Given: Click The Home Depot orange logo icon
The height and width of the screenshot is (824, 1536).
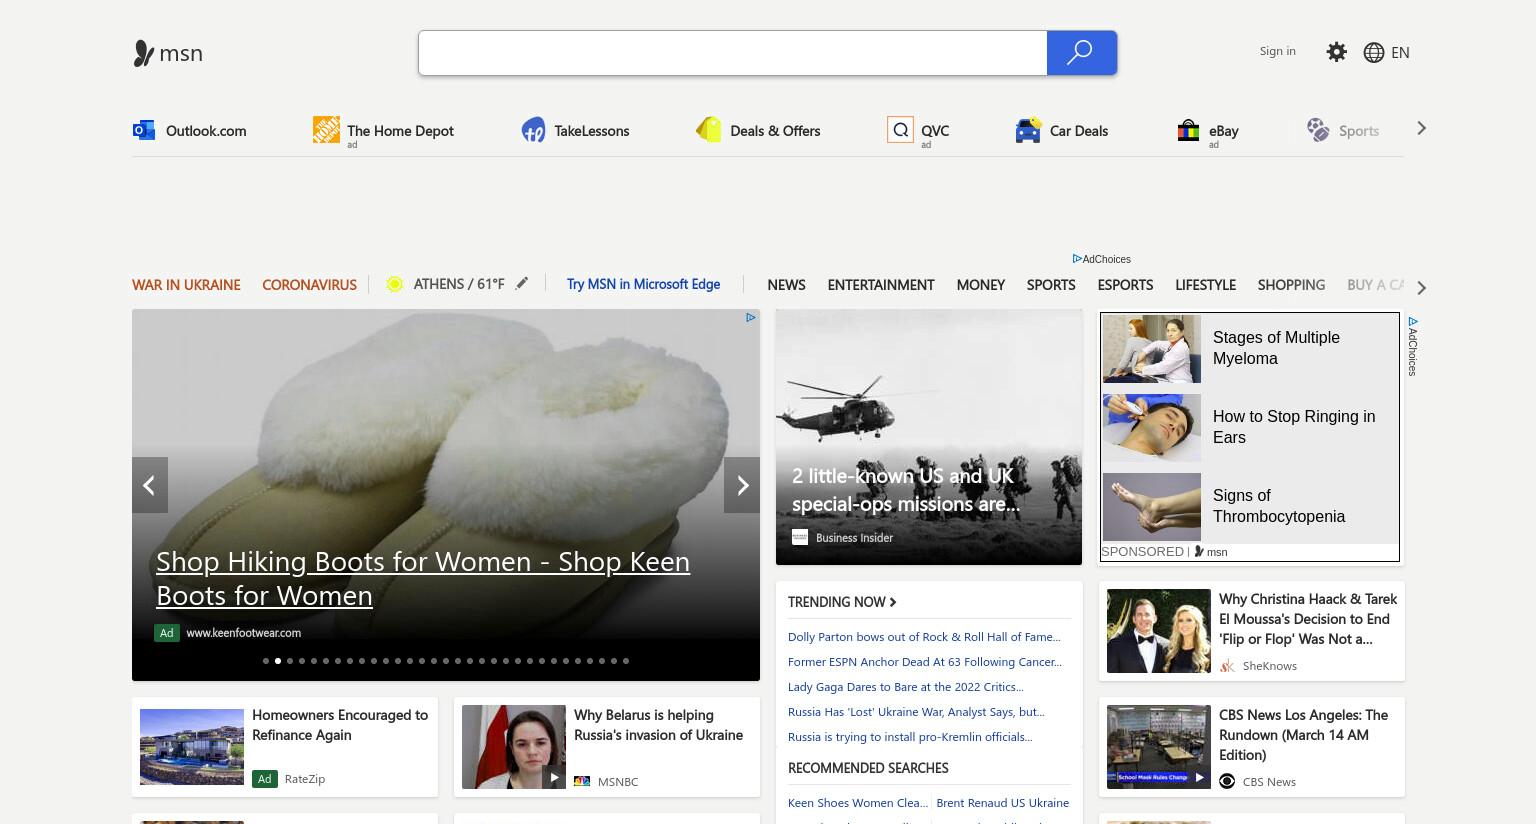Looking at the screenshot, I should (x=326, y=129).
